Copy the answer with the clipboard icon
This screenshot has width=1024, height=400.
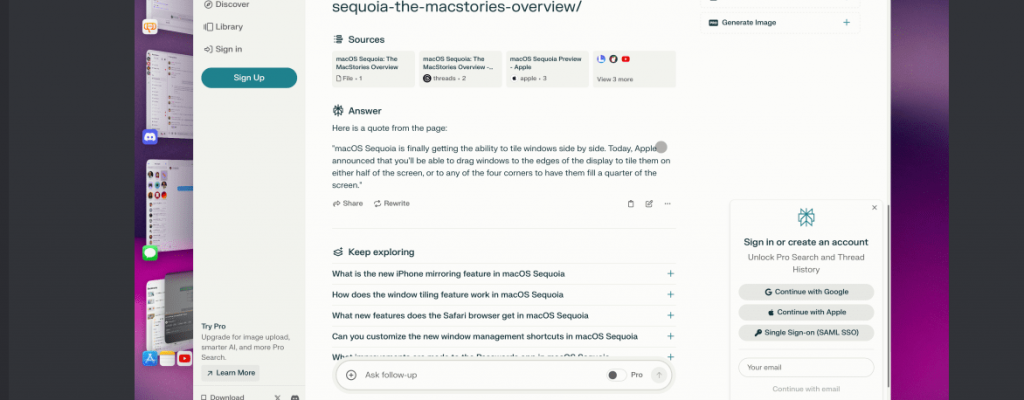pos(630,203)
